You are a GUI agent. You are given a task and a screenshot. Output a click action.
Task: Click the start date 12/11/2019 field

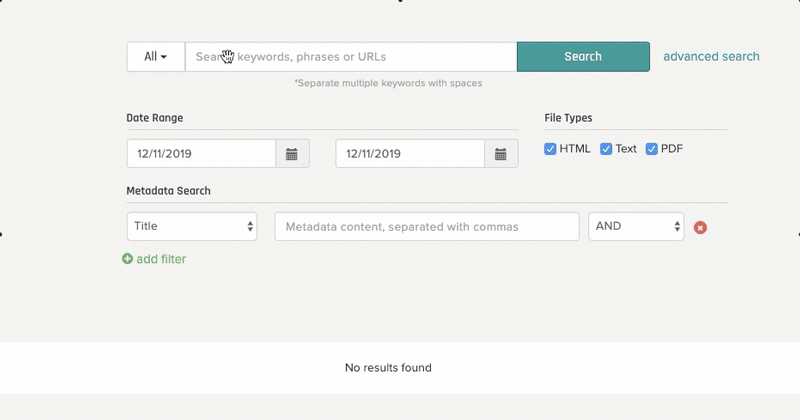pos(202,154)
